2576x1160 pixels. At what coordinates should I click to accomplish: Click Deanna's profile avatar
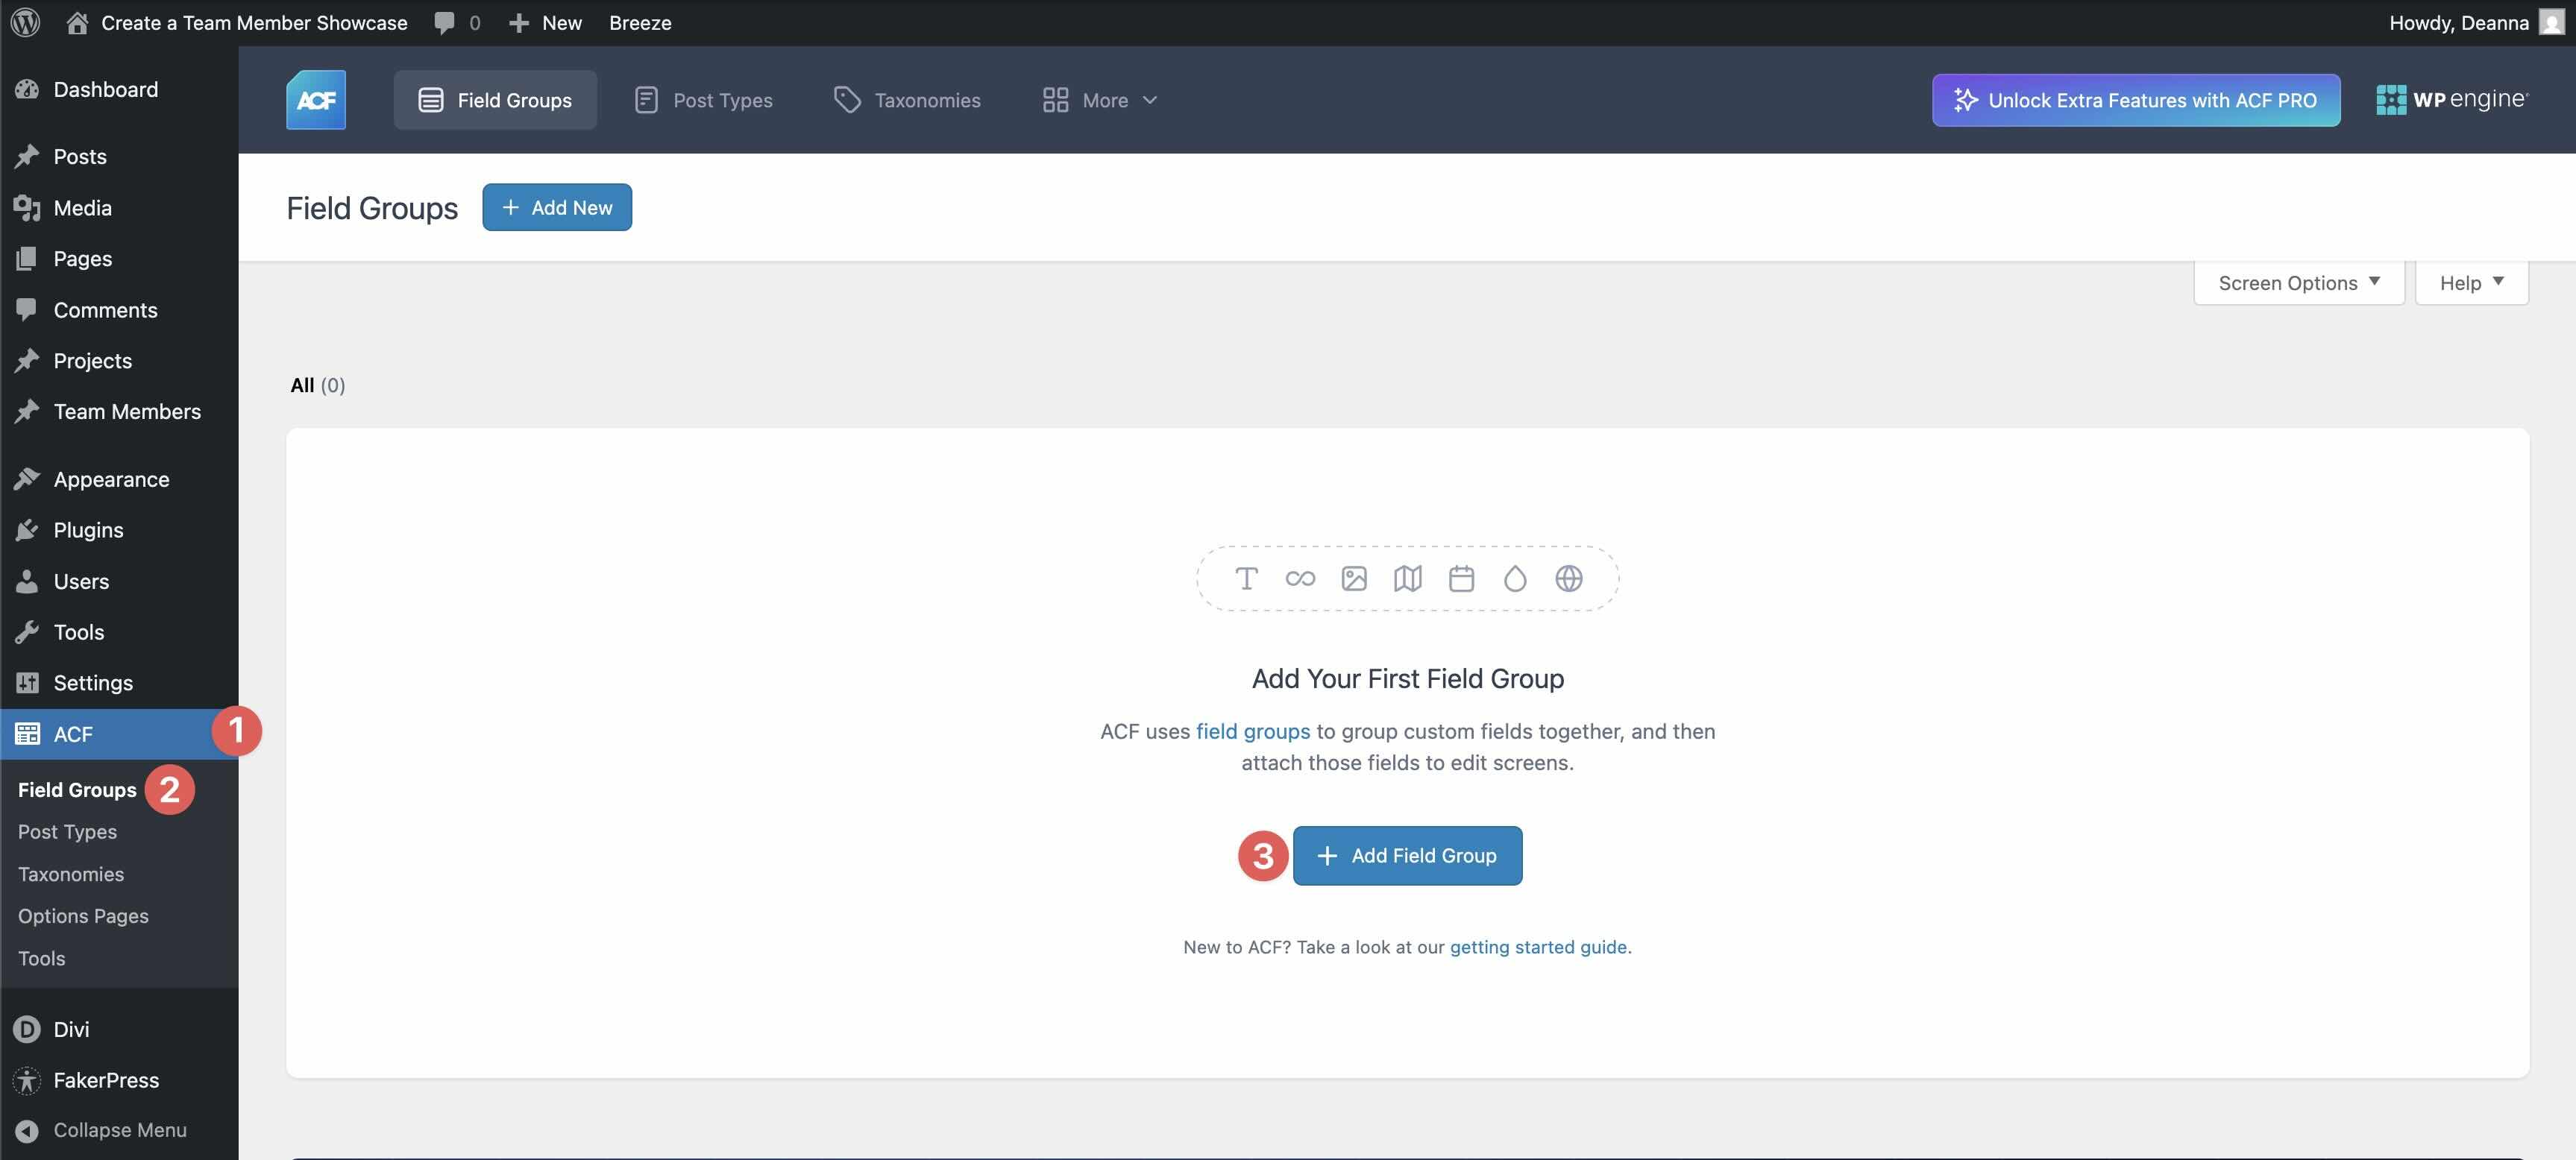click(x=2551, y=22)
